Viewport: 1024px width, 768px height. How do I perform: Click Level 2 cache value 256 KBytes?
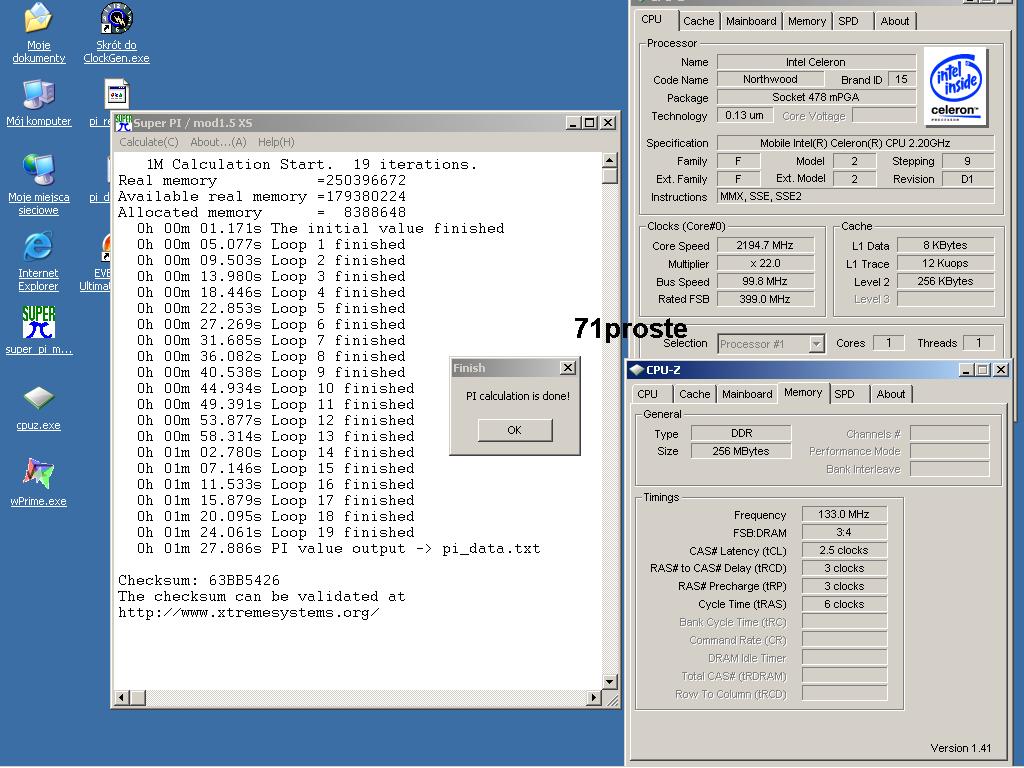point(946,281)
